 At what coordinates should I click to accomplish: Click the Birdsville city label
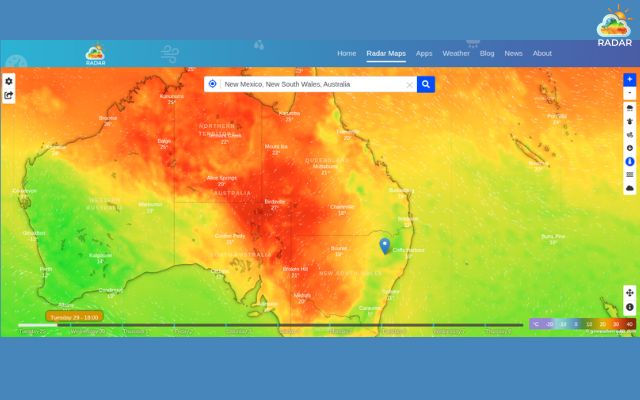[x=275, y=202]
